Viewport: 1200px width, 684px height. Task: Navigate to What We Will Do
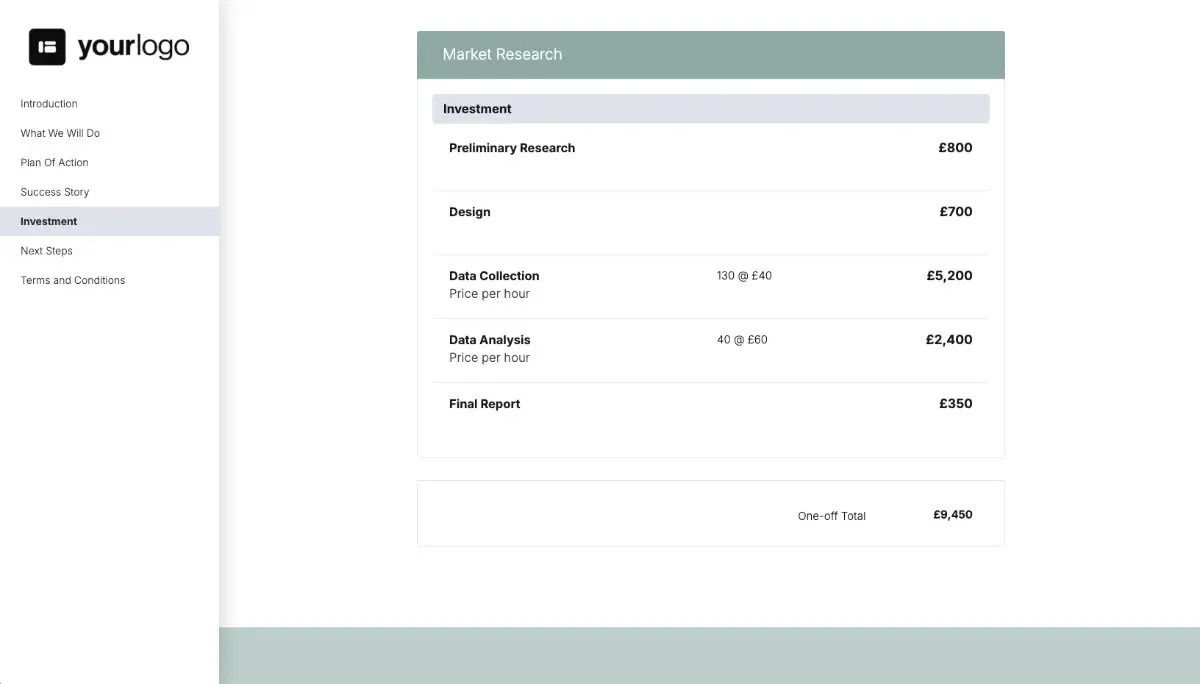tap(59, 132)
